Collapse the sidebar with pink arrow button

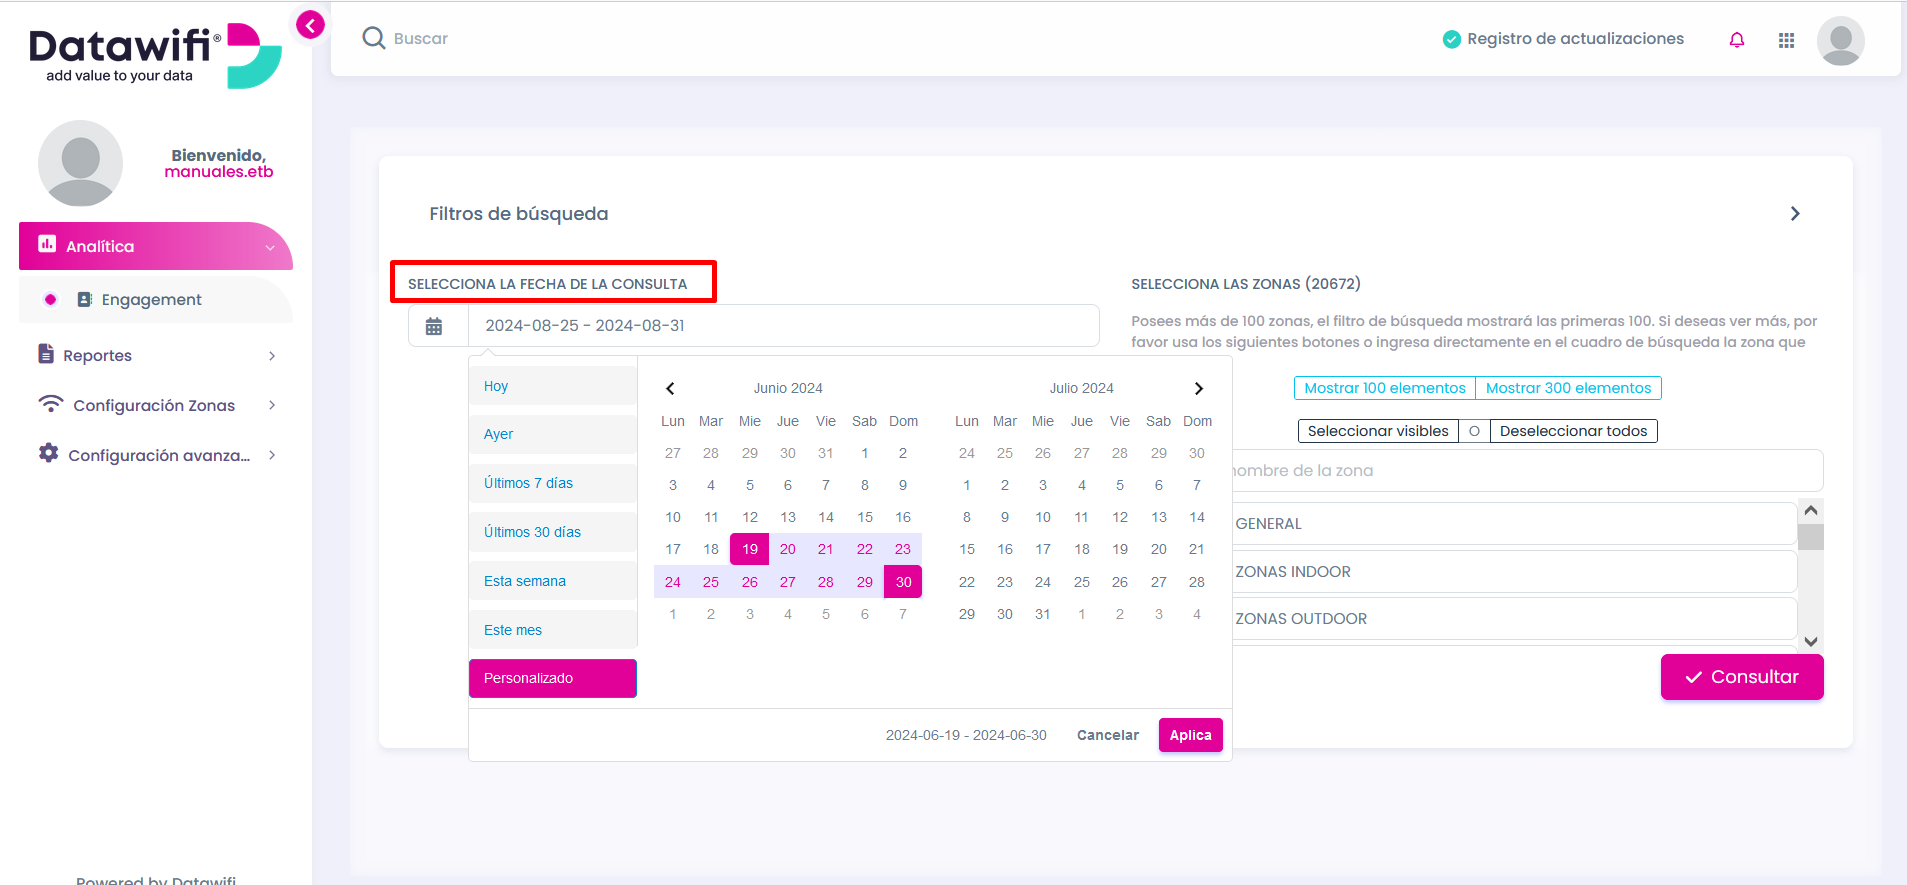pos(311,25)
